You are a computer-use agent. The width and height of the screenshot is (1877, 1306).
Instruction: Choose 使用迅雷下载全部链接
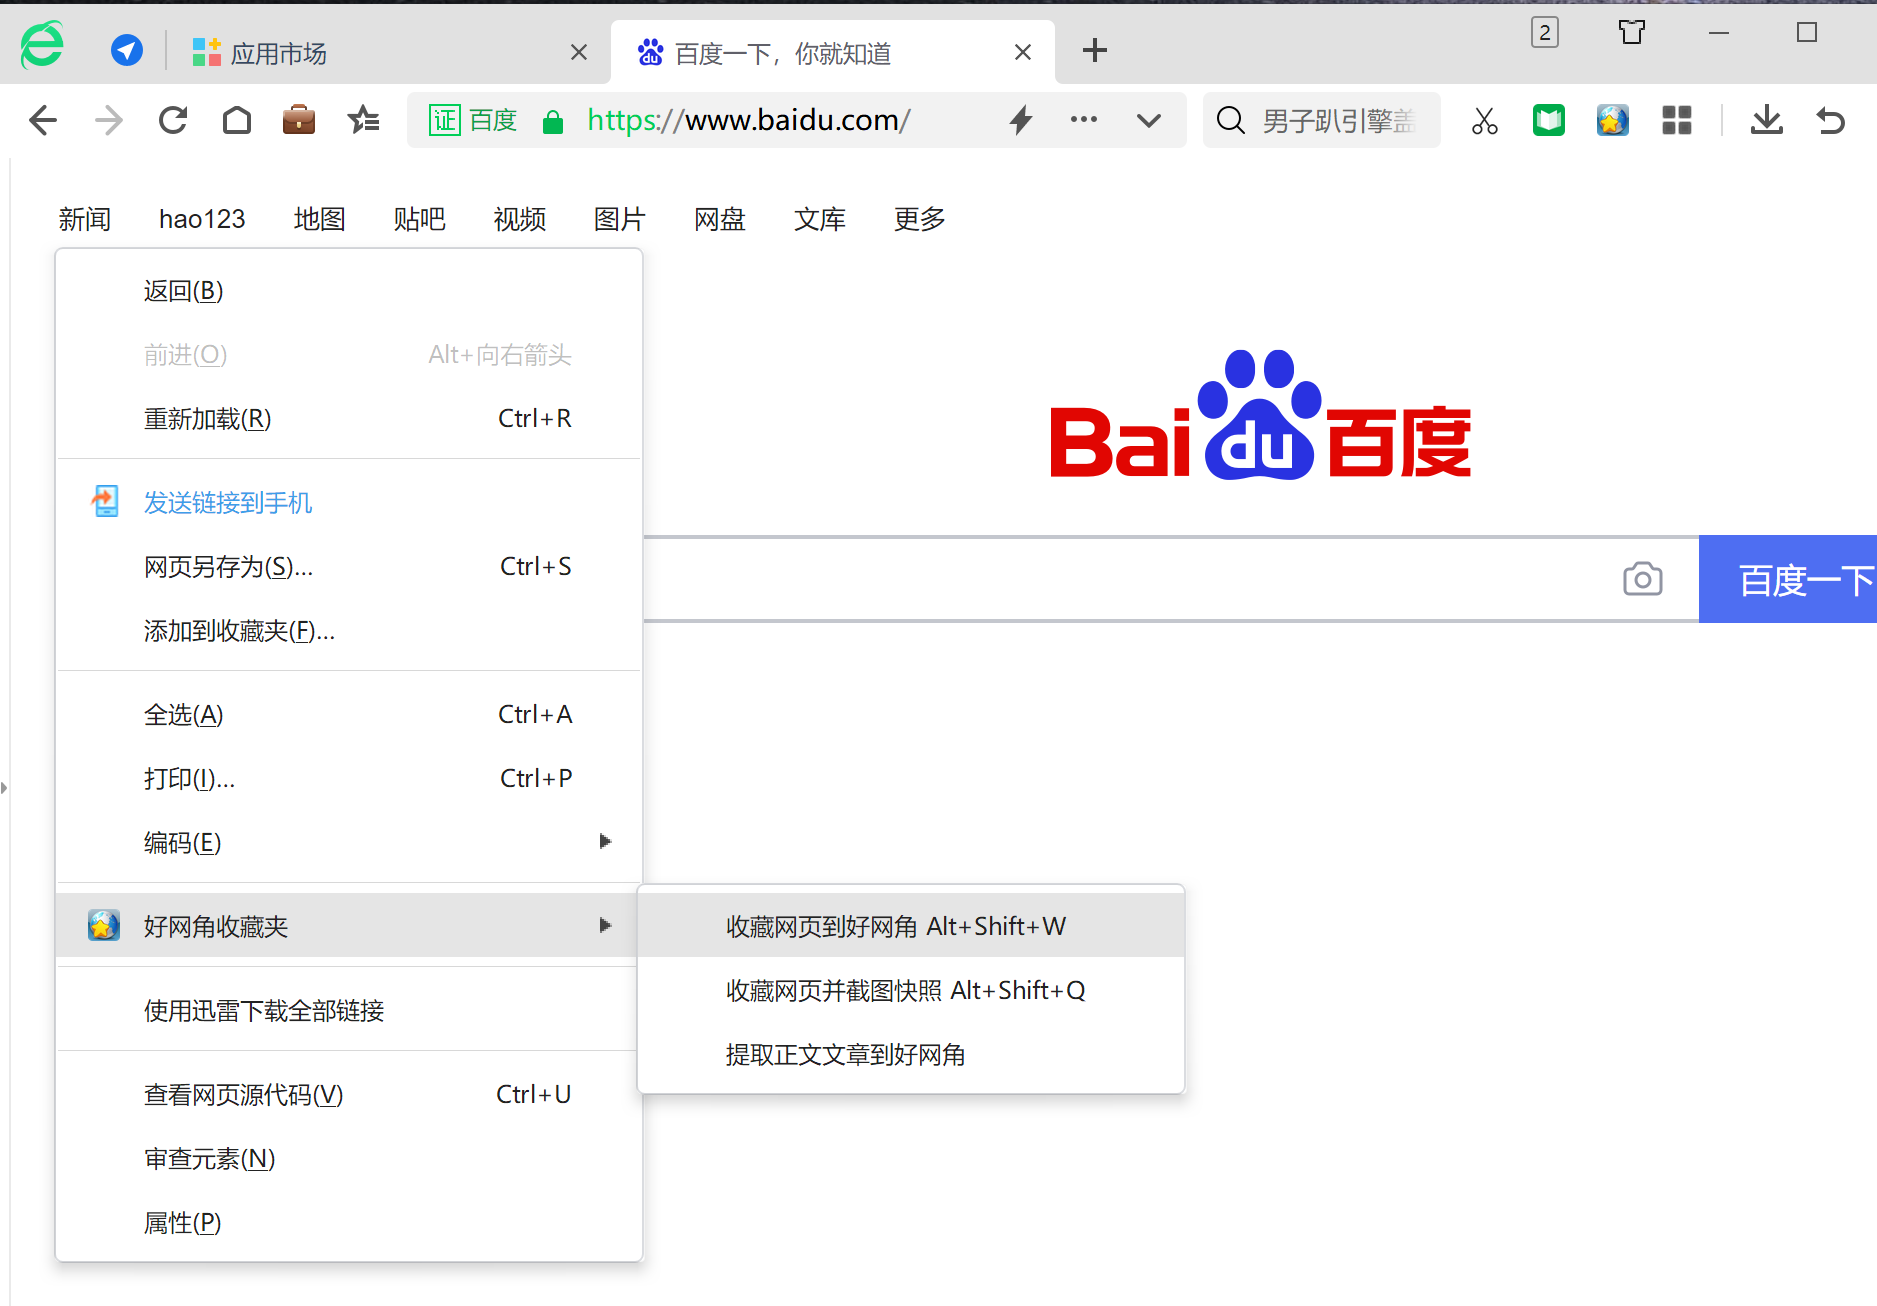pyautogui.click(x=349, y=1011)
